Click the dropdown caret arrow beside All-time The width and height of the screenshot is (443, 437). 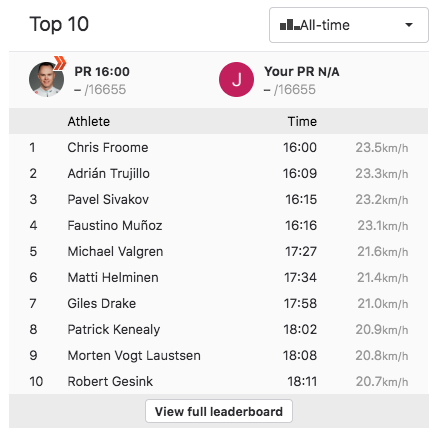coord(409,25)
